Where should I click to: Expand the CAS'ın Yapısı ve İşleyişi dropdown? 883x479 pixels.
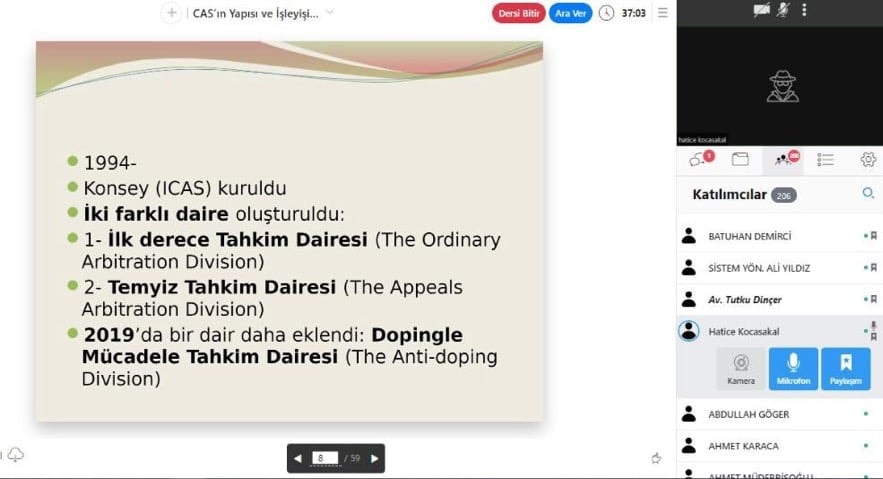pyautogui.click(x=330, y=12)
